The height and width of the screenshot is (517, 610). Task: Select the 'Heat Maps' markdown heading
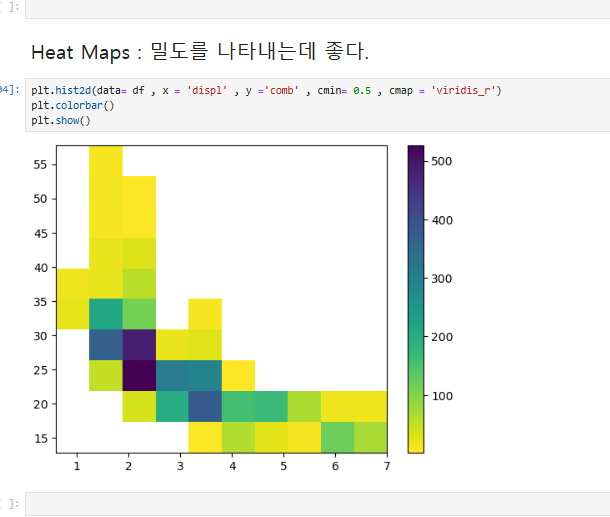[x=200, y=52]
